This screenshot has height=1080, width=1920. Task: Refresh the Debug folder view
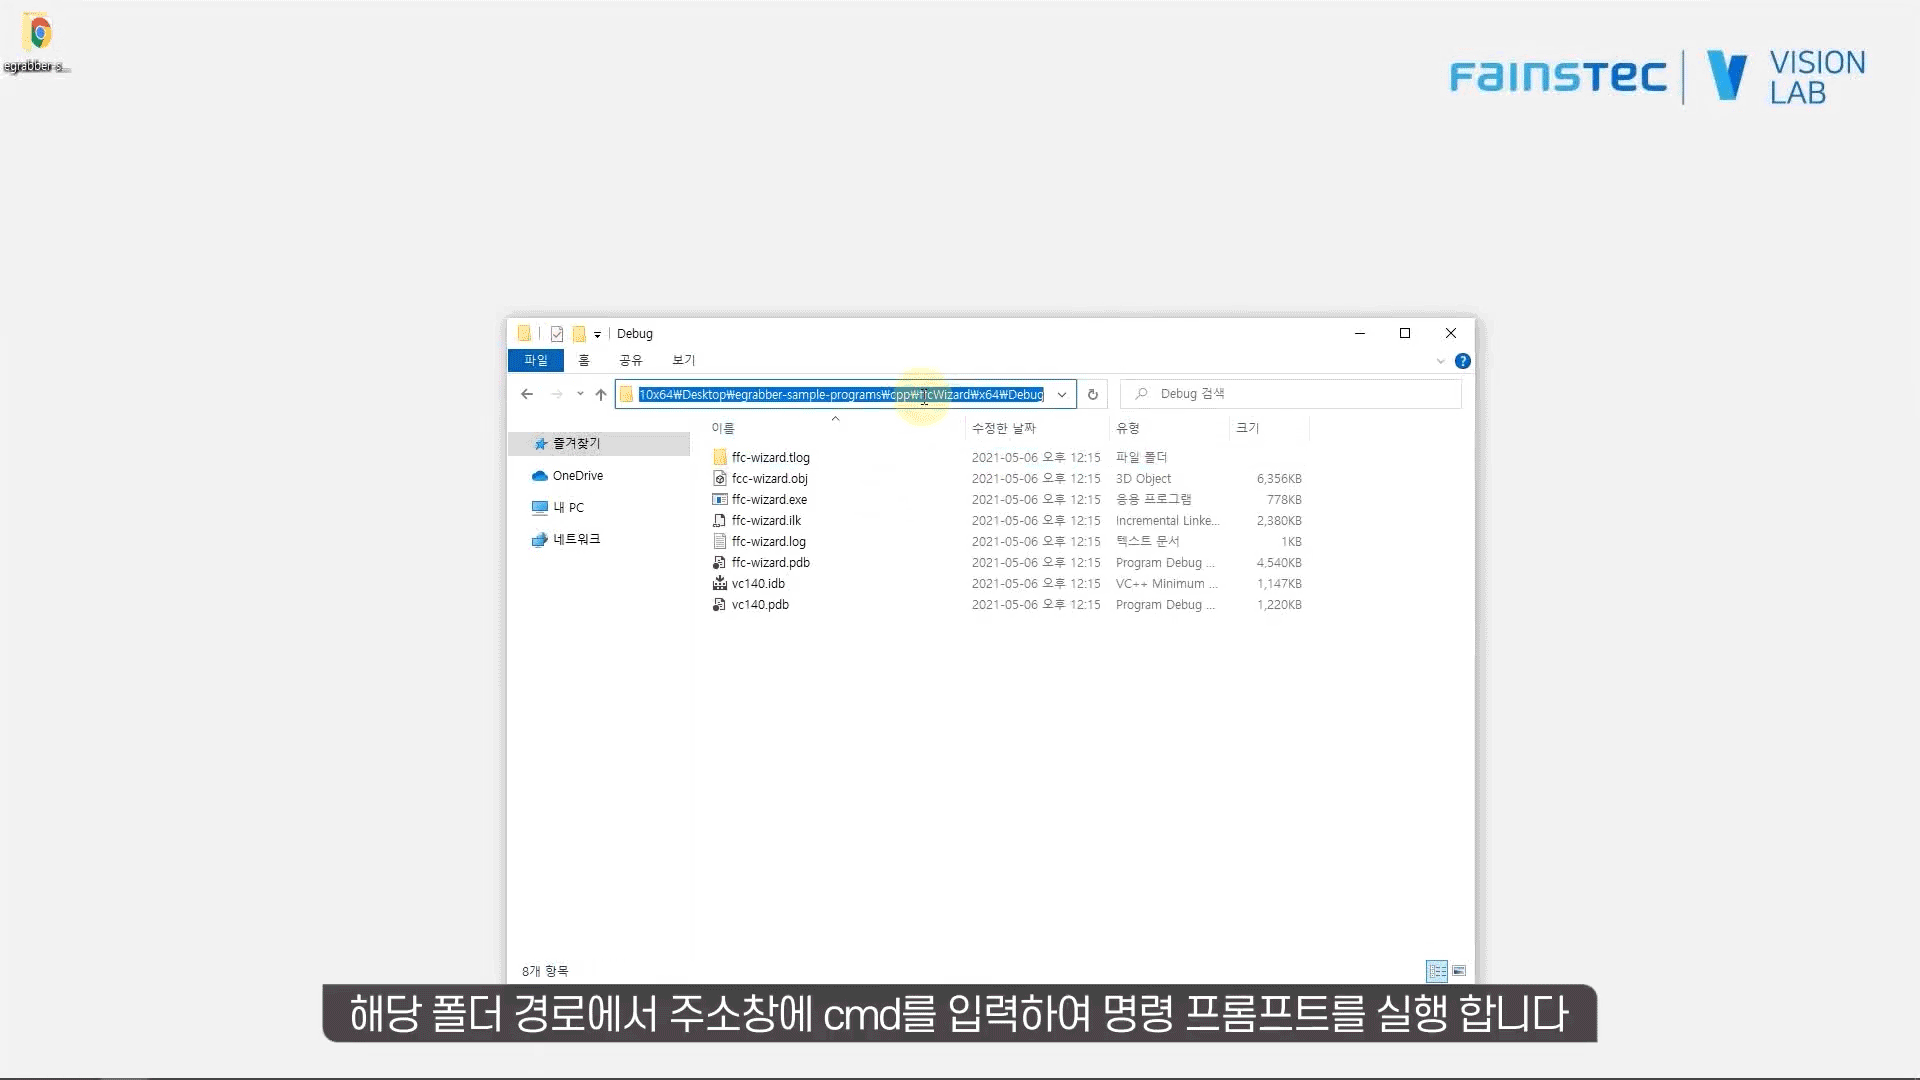coord(1093,394)
